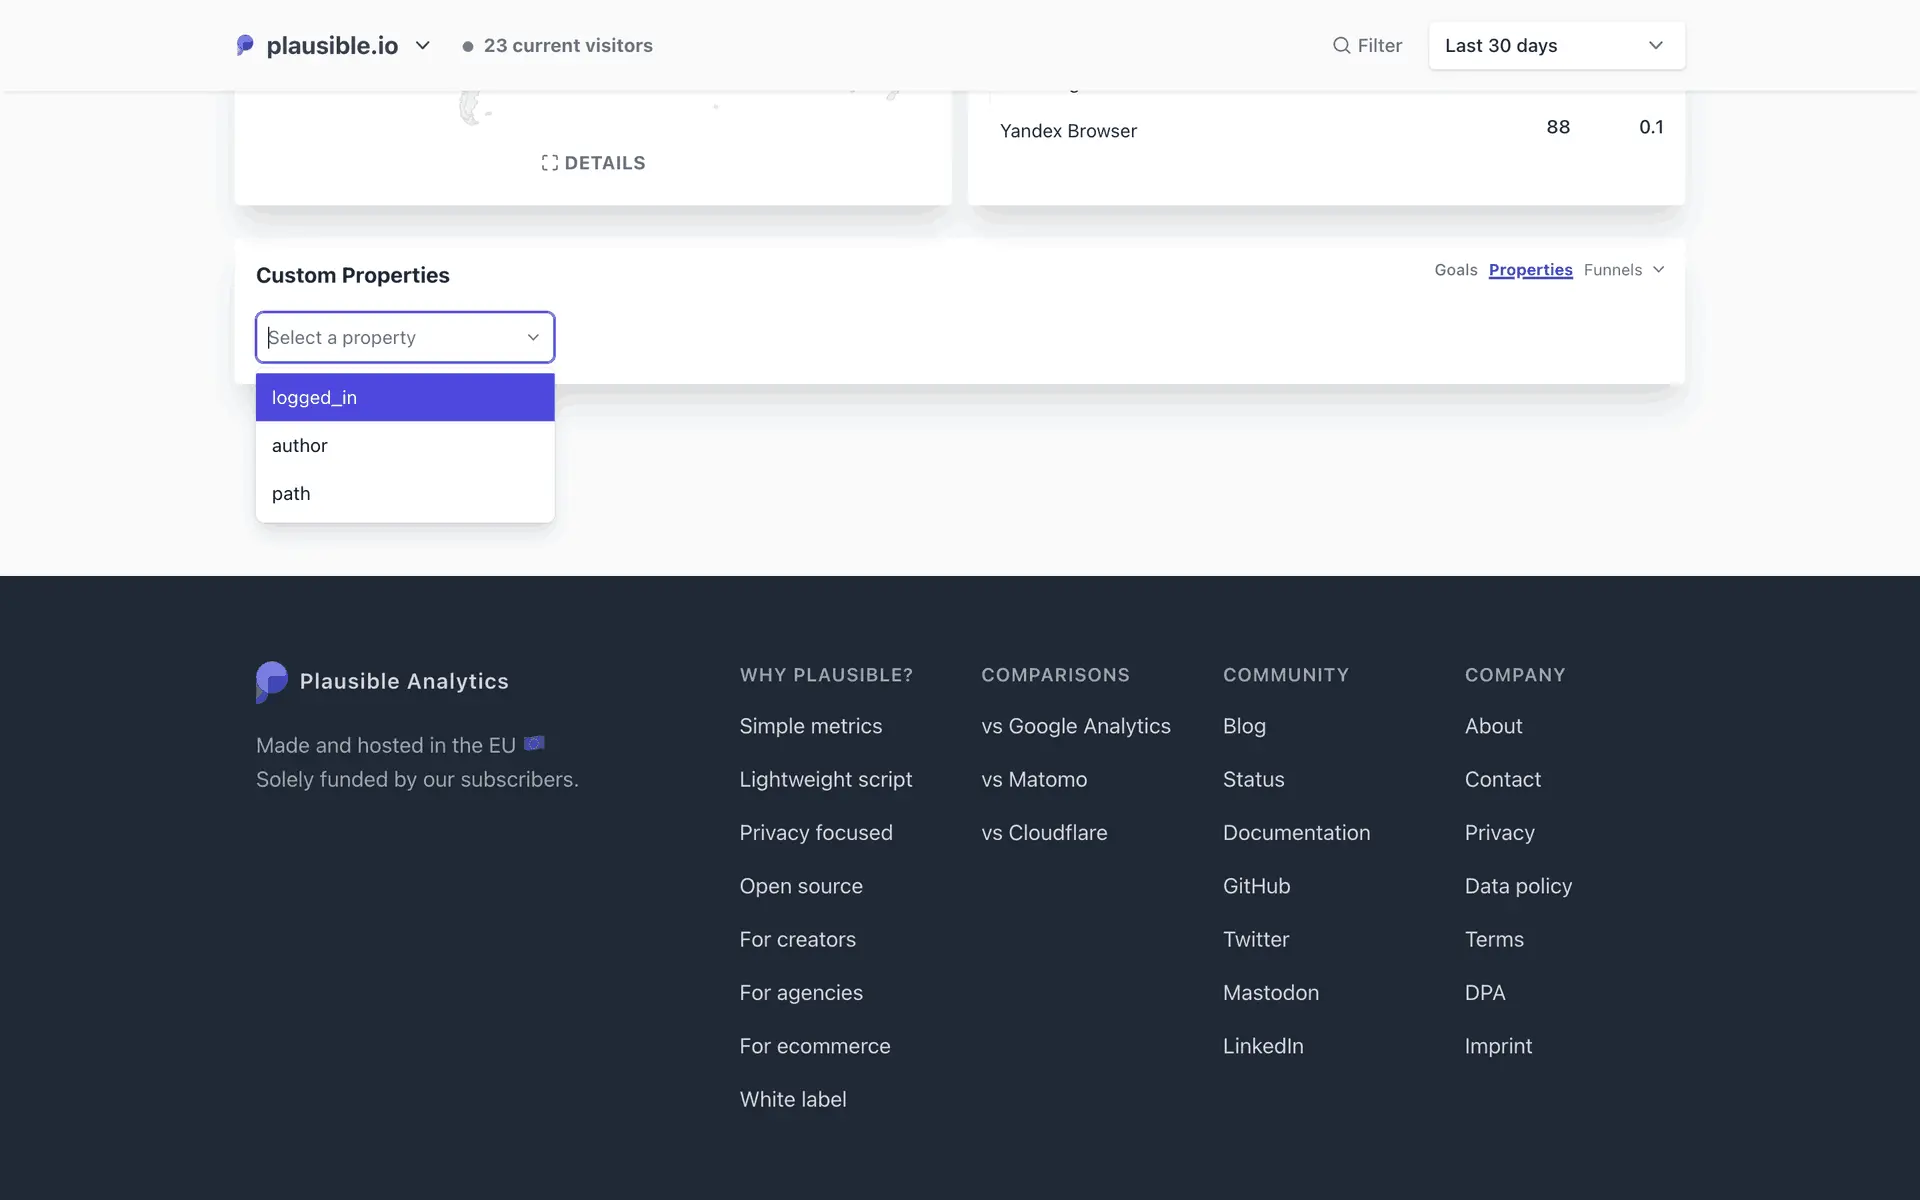Visit the GitHub community link
1920x1200 pixels.
click(1256, 886)
